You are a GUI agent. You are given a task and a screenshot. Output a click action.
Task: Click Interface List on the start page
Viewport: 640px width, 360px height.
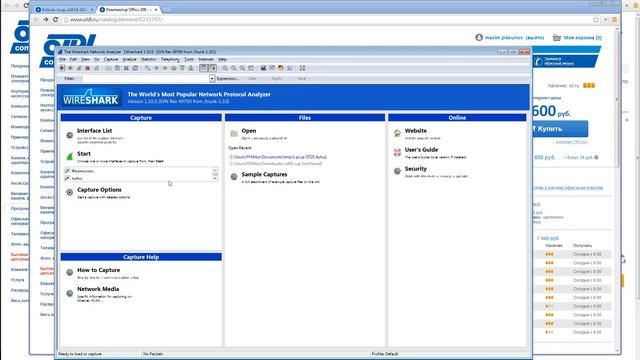pos(94,131)
